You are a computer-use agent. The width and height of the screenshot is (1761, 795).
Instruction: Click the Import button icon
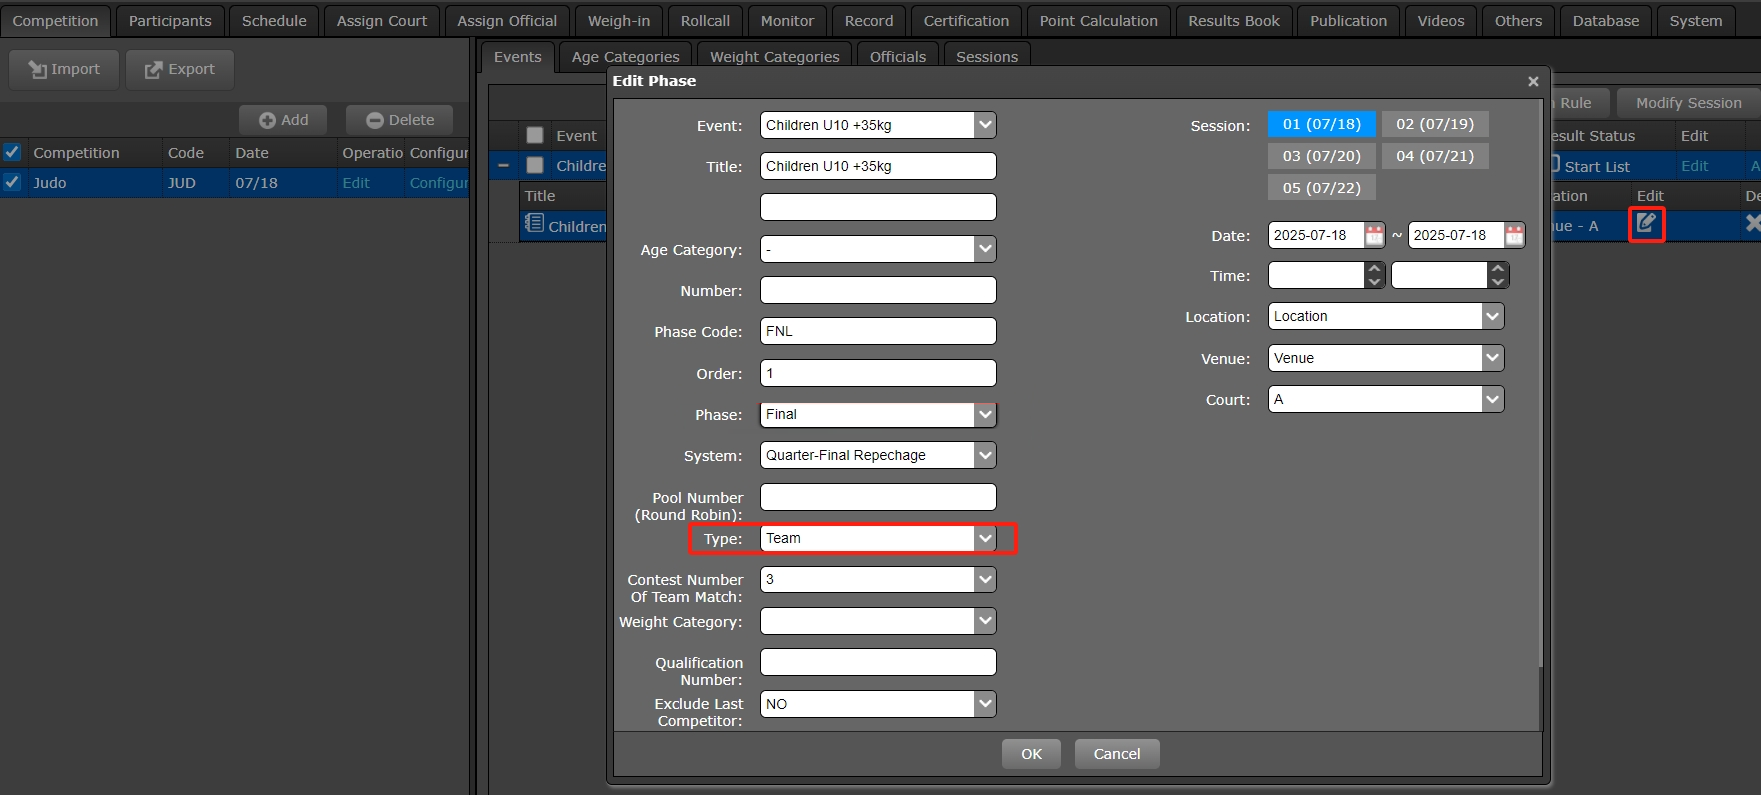(38, 69)
